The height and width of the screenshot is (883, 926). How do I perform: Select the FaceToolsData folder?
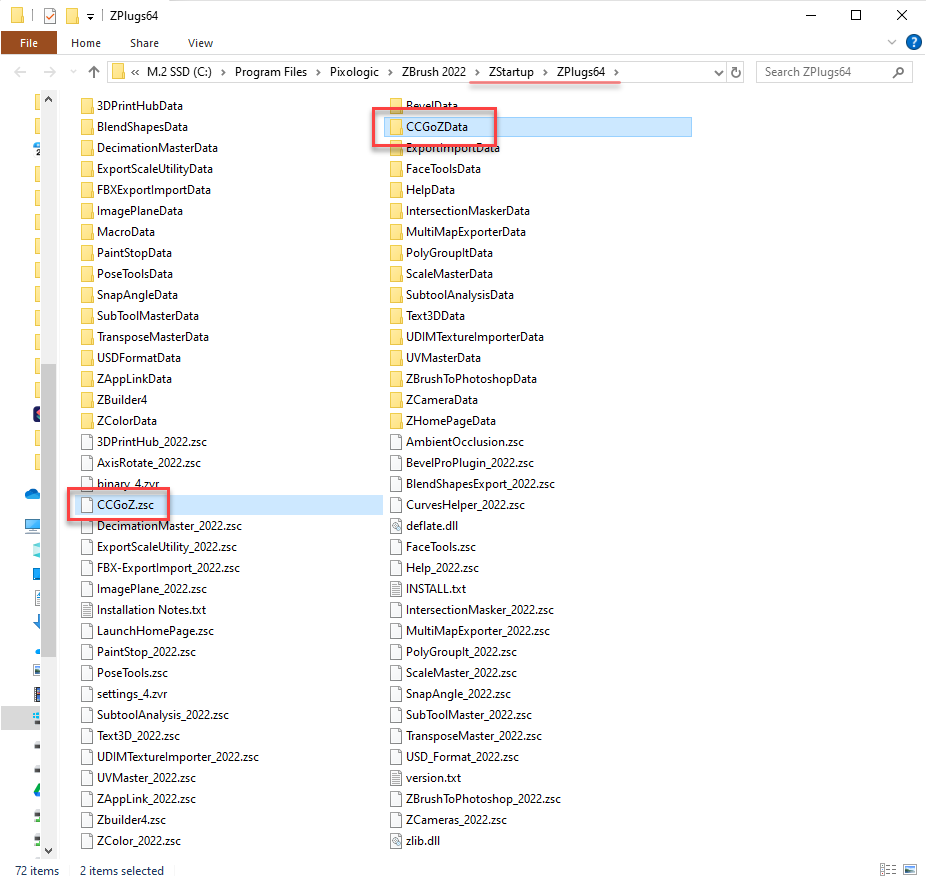pyautogui.click(x=435, y=169)
